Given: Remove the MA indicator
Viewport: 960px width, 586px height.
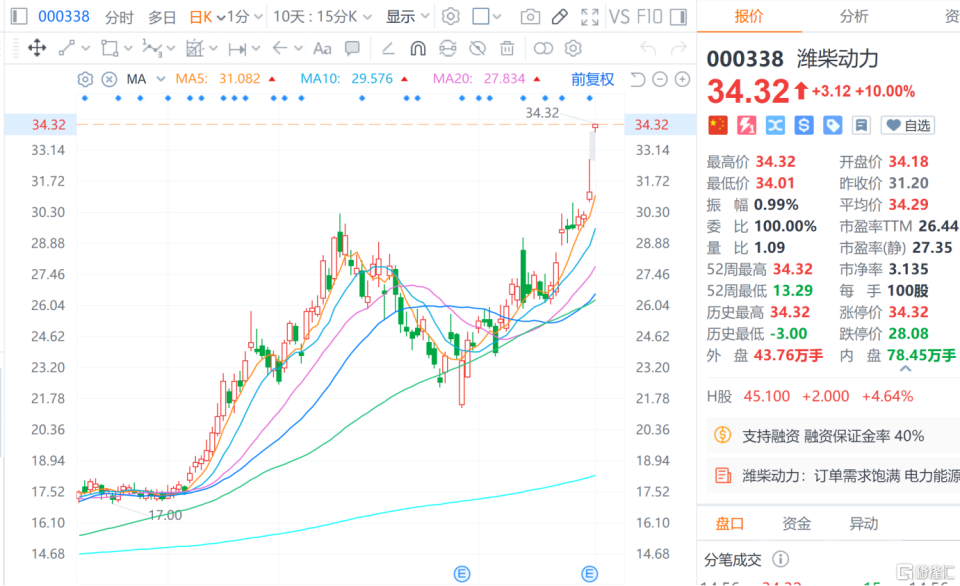Looking at the screenshot, I should pyautogui.click(x=109, y=79).
